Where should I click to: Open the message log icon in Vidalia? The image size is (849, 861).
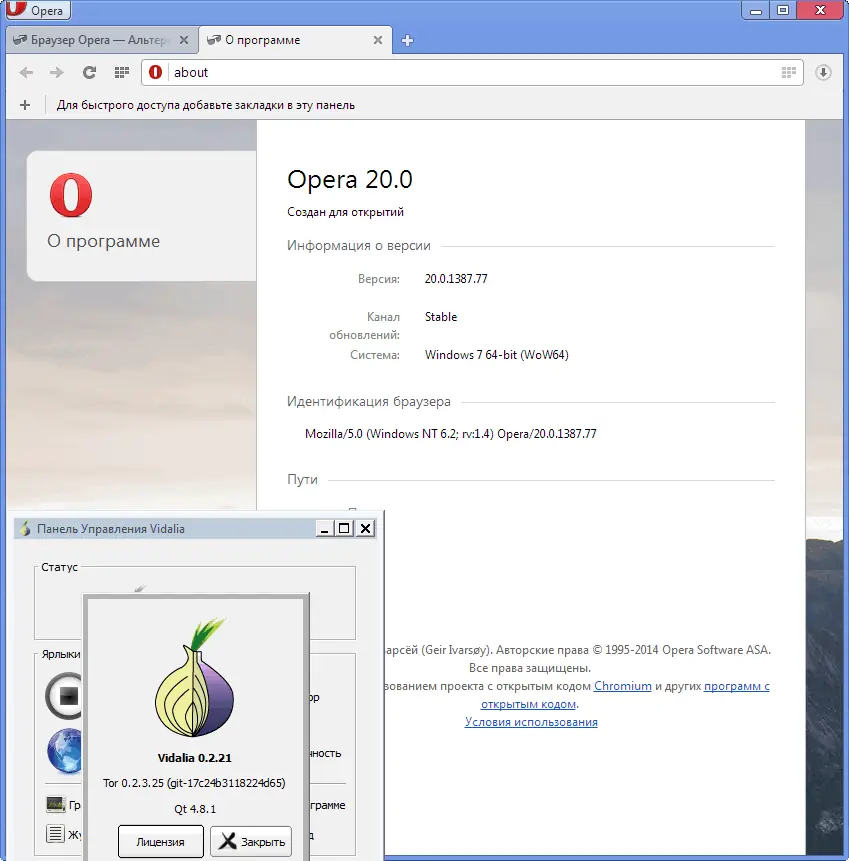(55, 834)
